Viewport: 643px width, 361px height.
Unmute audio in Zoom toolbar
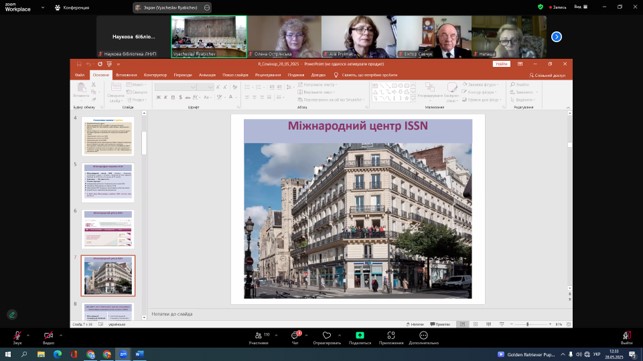click(17, 337)
